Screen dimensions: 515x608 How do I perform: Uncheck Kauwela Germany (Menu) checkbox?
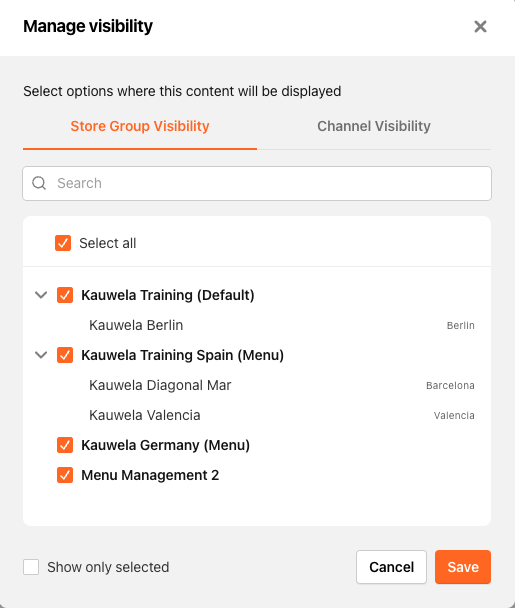point(65,445)
